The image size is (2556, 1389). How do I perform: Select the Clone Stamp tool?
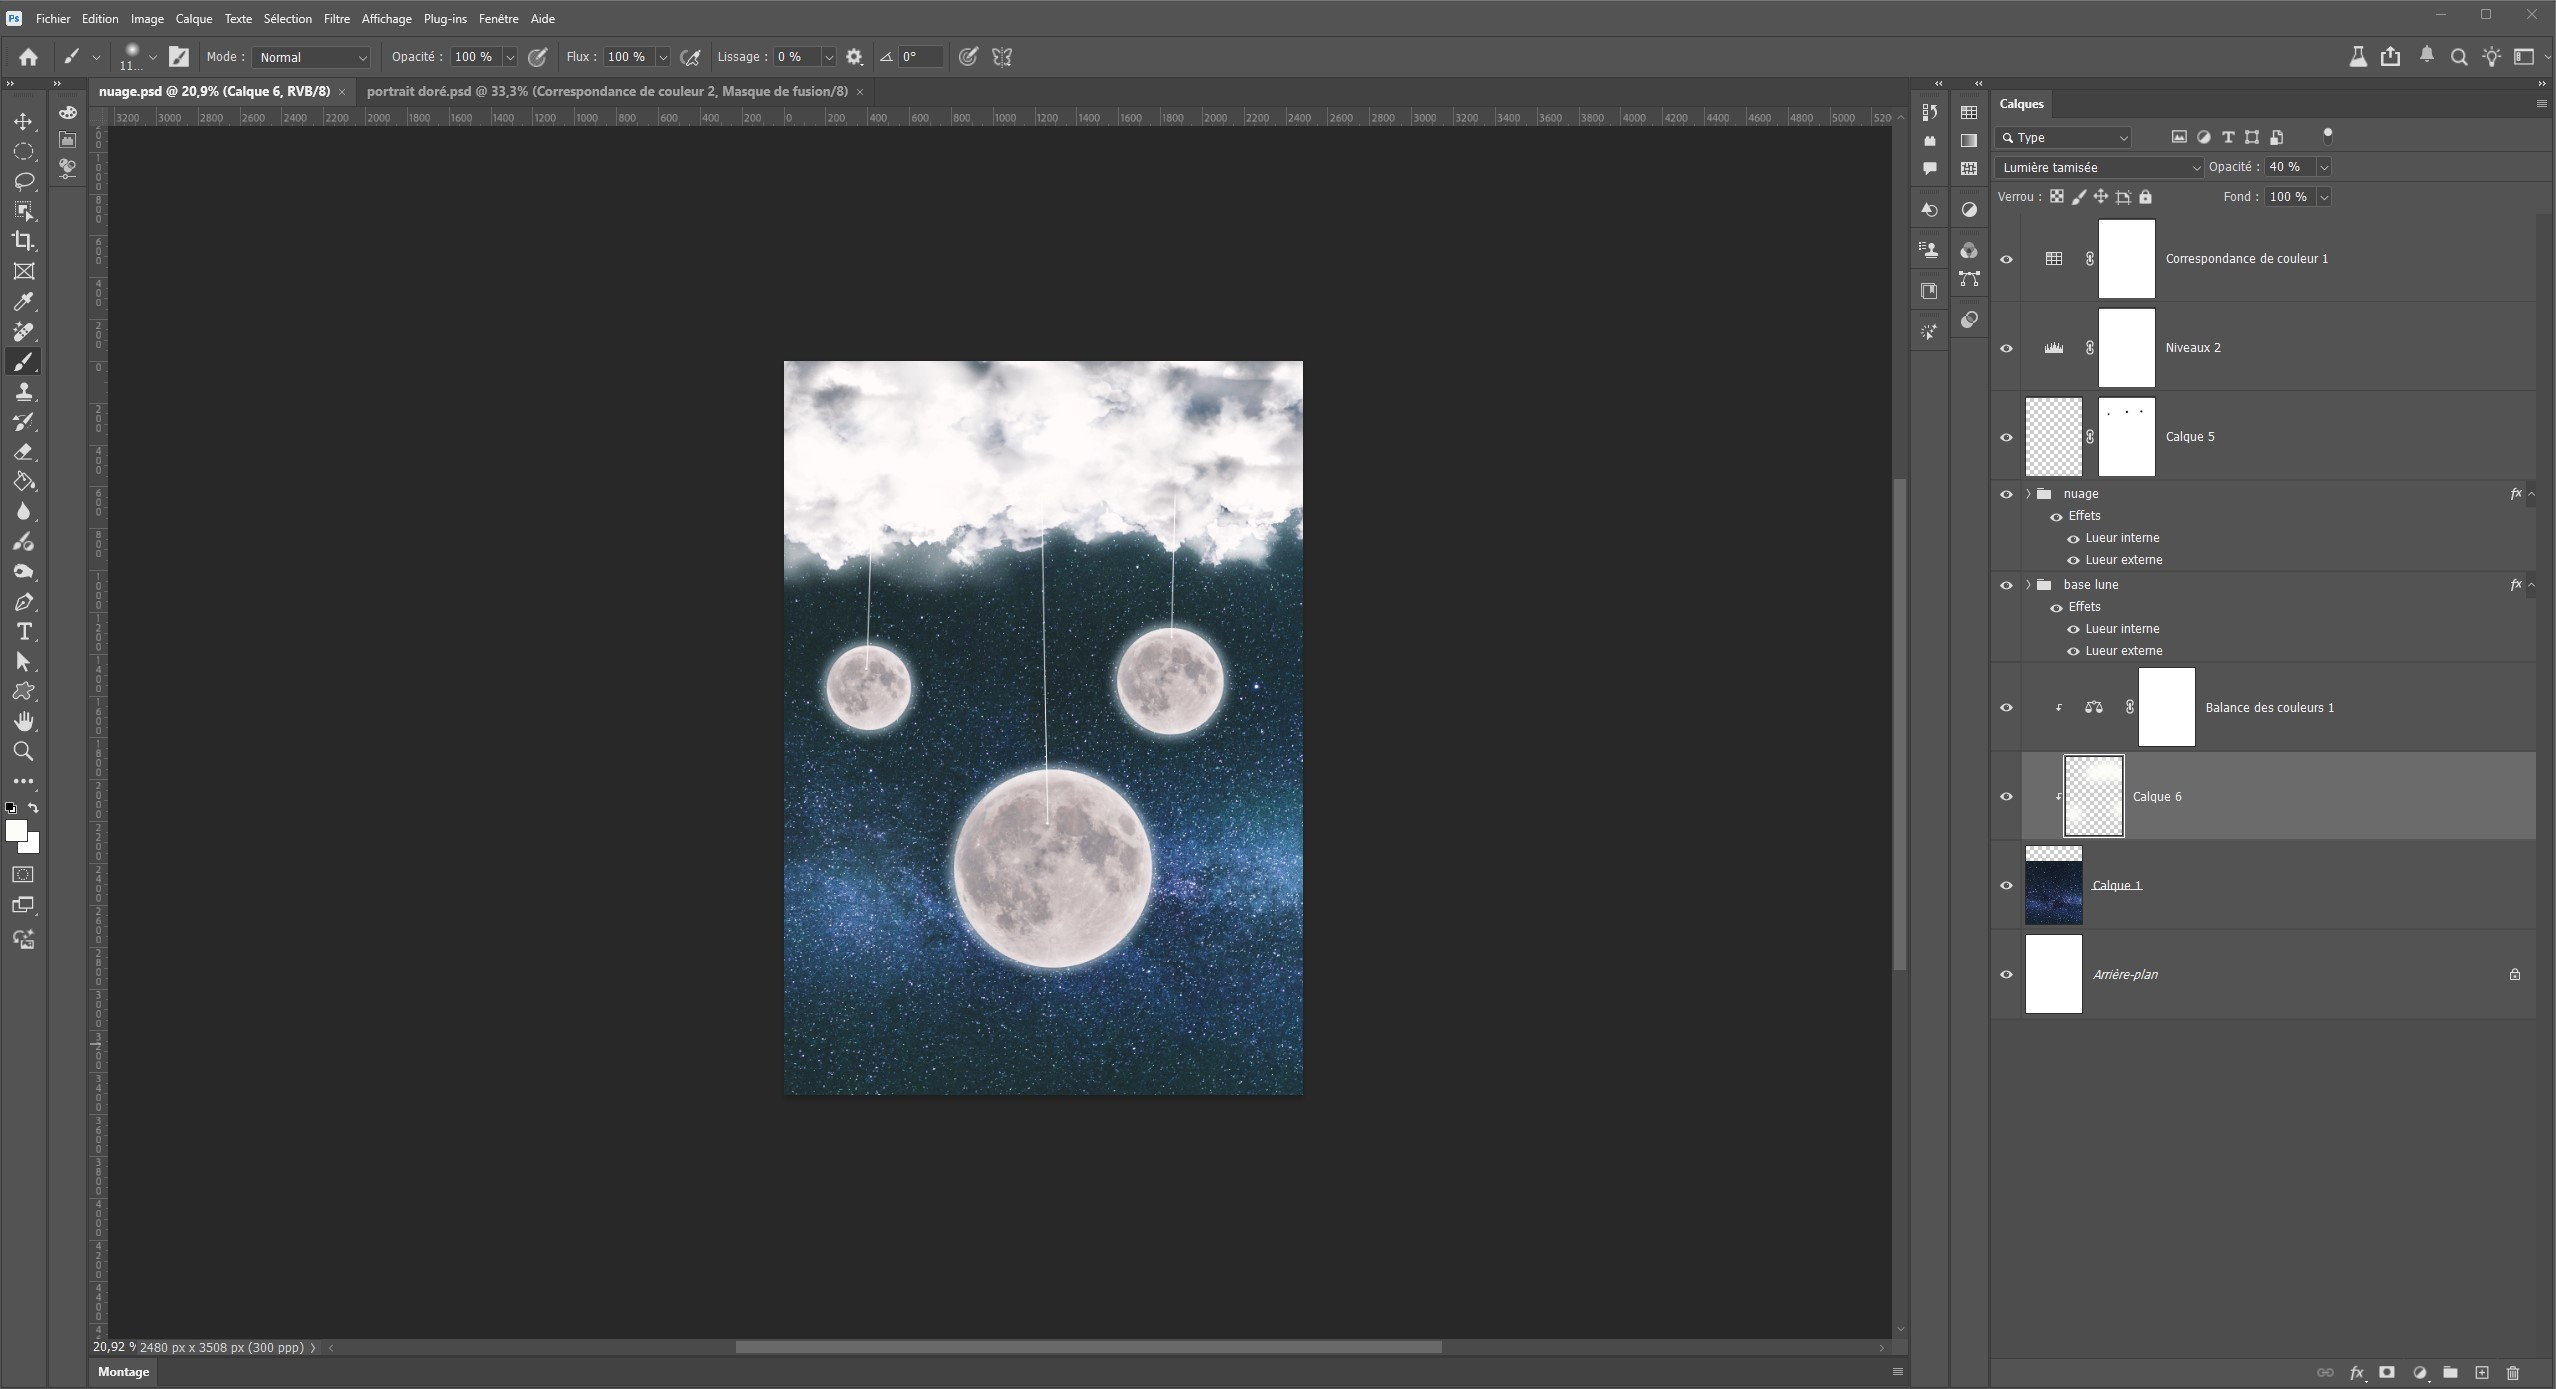click(23, 392)
